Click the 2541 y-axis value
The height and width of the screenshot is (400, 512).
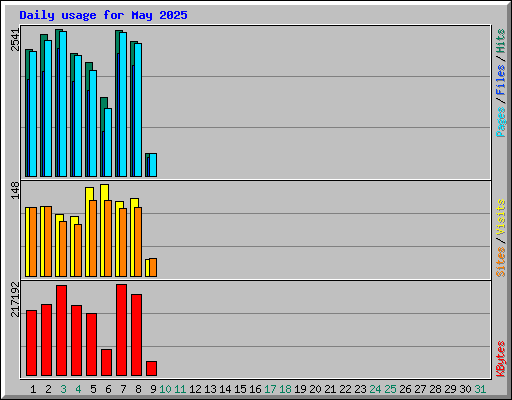(16, 40)
